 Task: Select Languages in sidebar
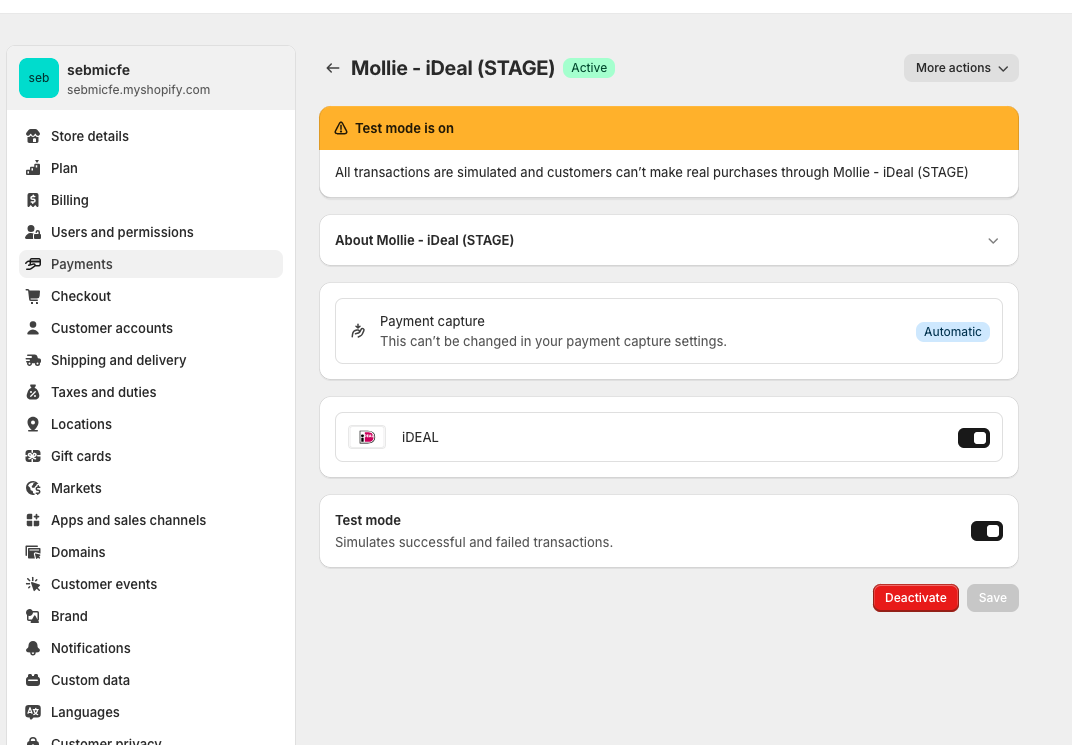tap(150, 712)
